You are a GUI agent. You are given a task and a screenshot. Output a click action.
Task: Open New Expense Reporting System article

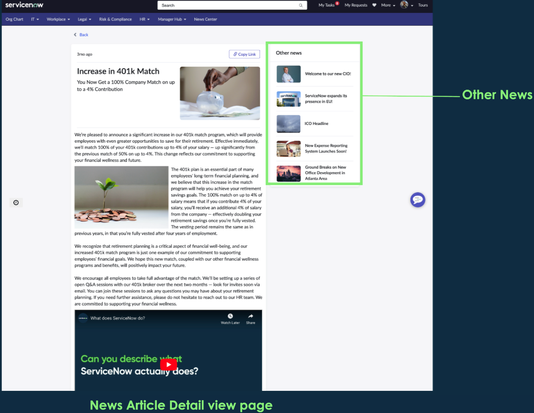coord(326,148)
